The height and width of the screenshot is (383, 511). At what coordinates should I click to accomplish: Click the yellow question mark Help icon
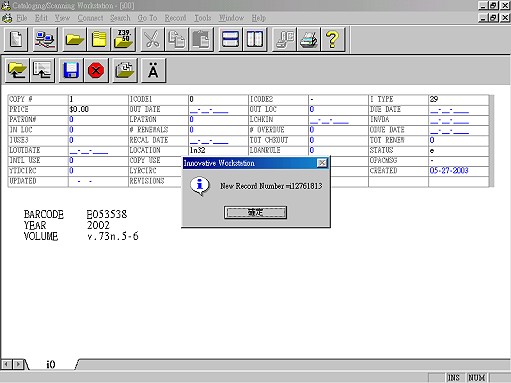333,39
